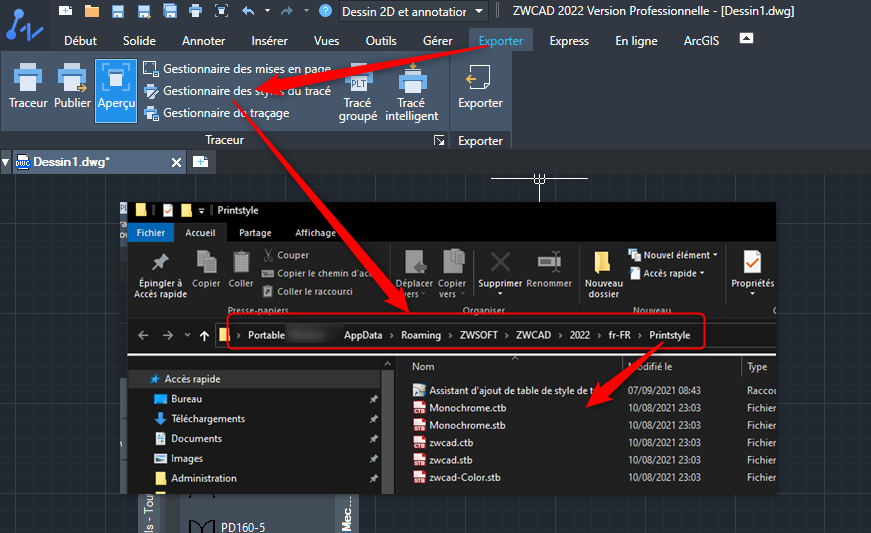Open the redo history dropdown arrow
The width and height of the screenshot is (871, 533).
[x=306, y=11]
